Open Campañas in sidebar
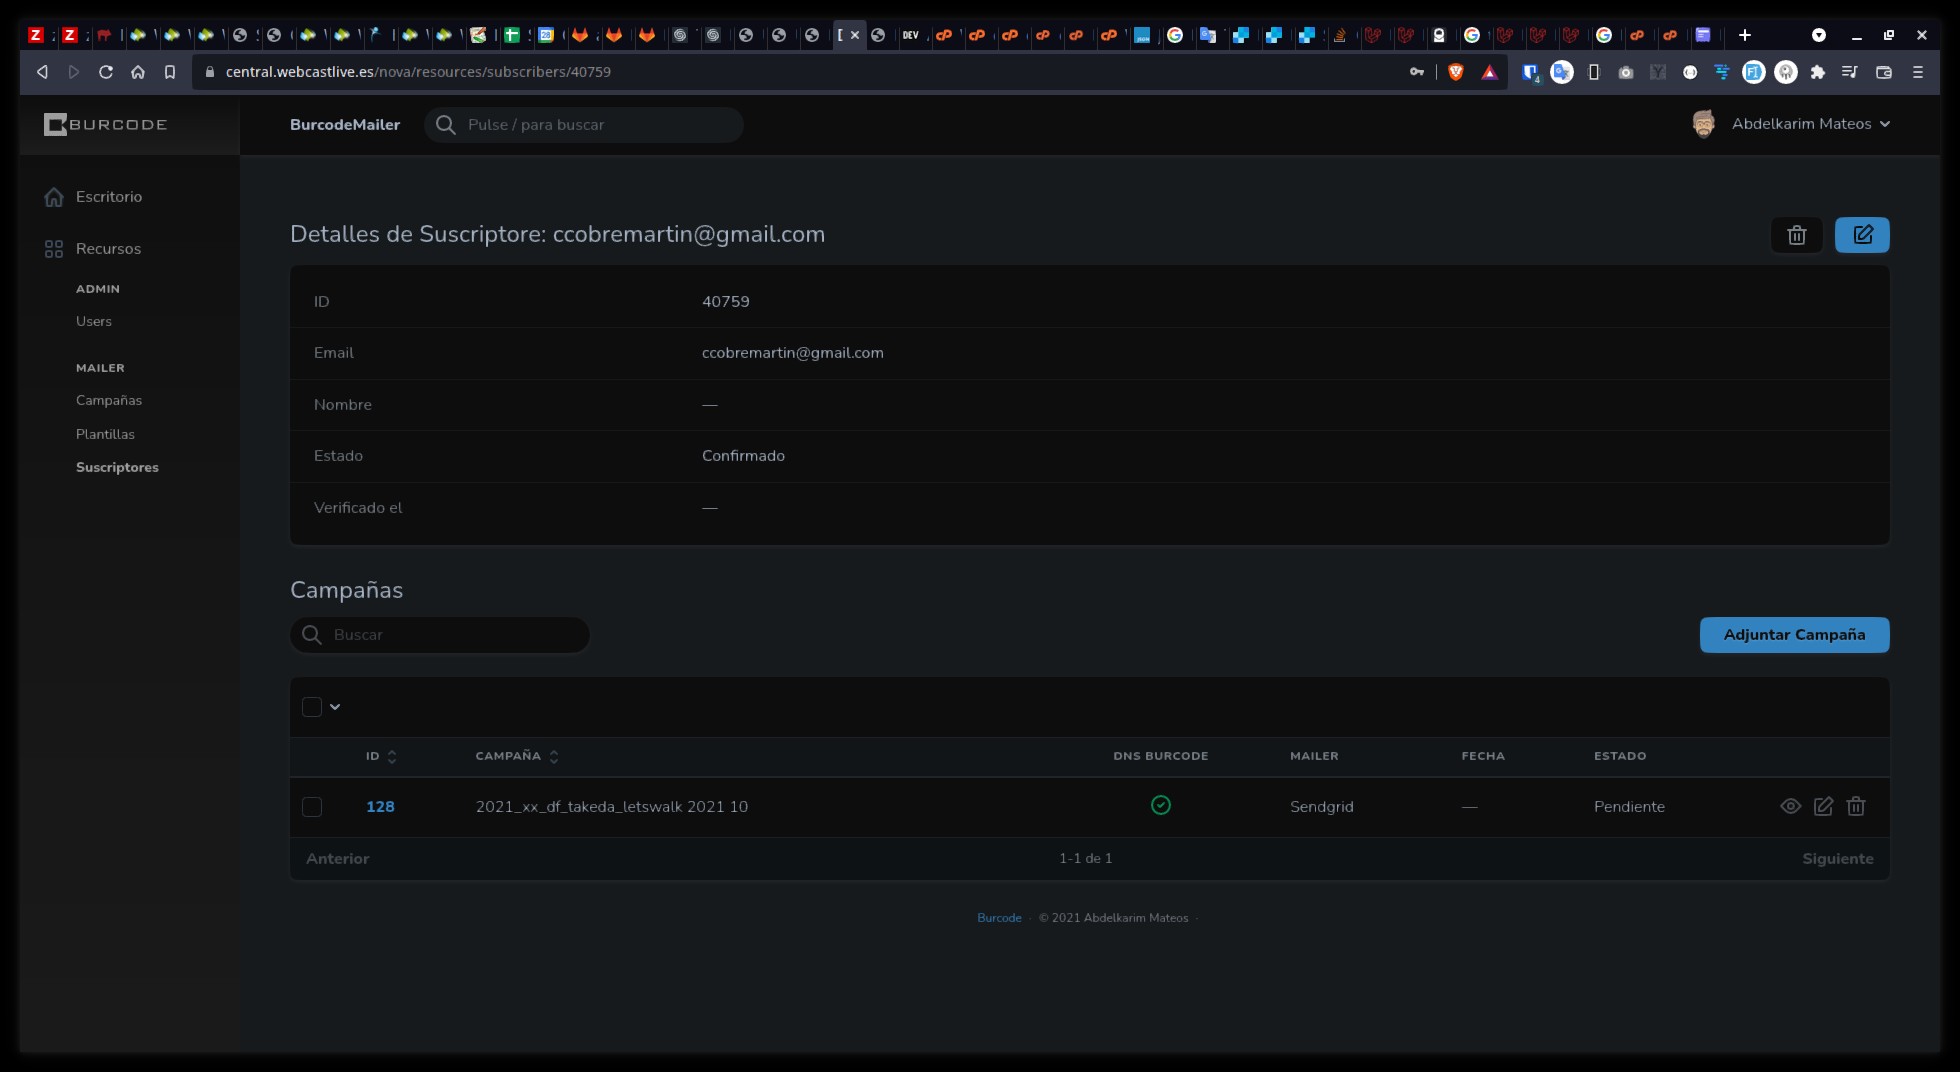 point(109,400)
